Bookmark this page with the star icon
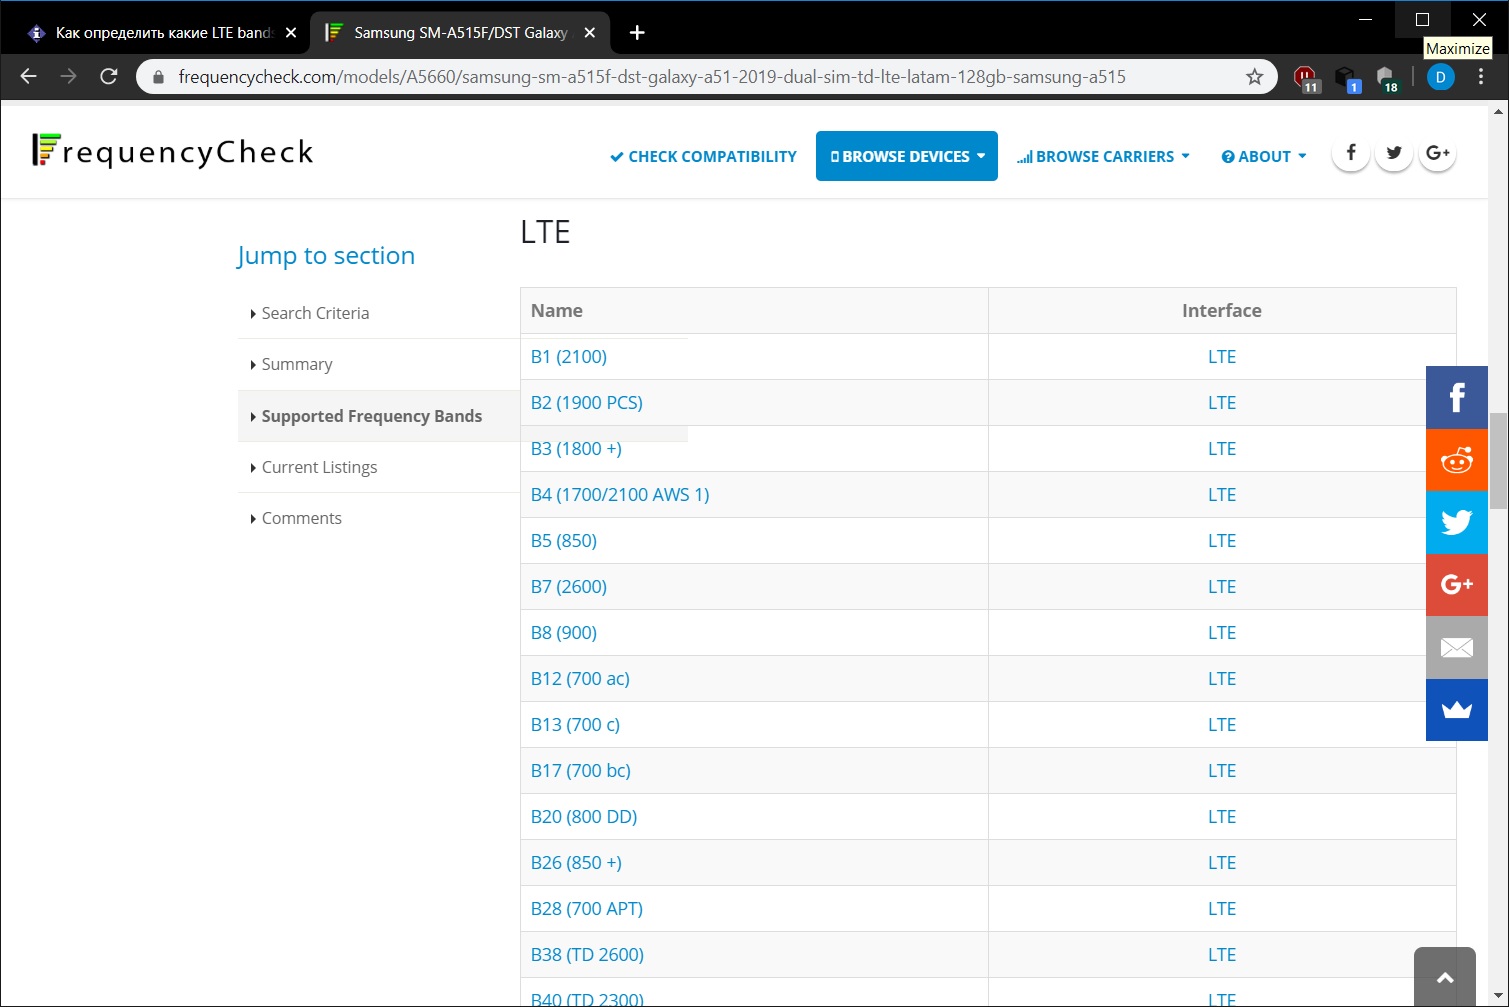The height and width of the screenshot is (1007, 1509). pyautogui.click(x=1254, y=77)
